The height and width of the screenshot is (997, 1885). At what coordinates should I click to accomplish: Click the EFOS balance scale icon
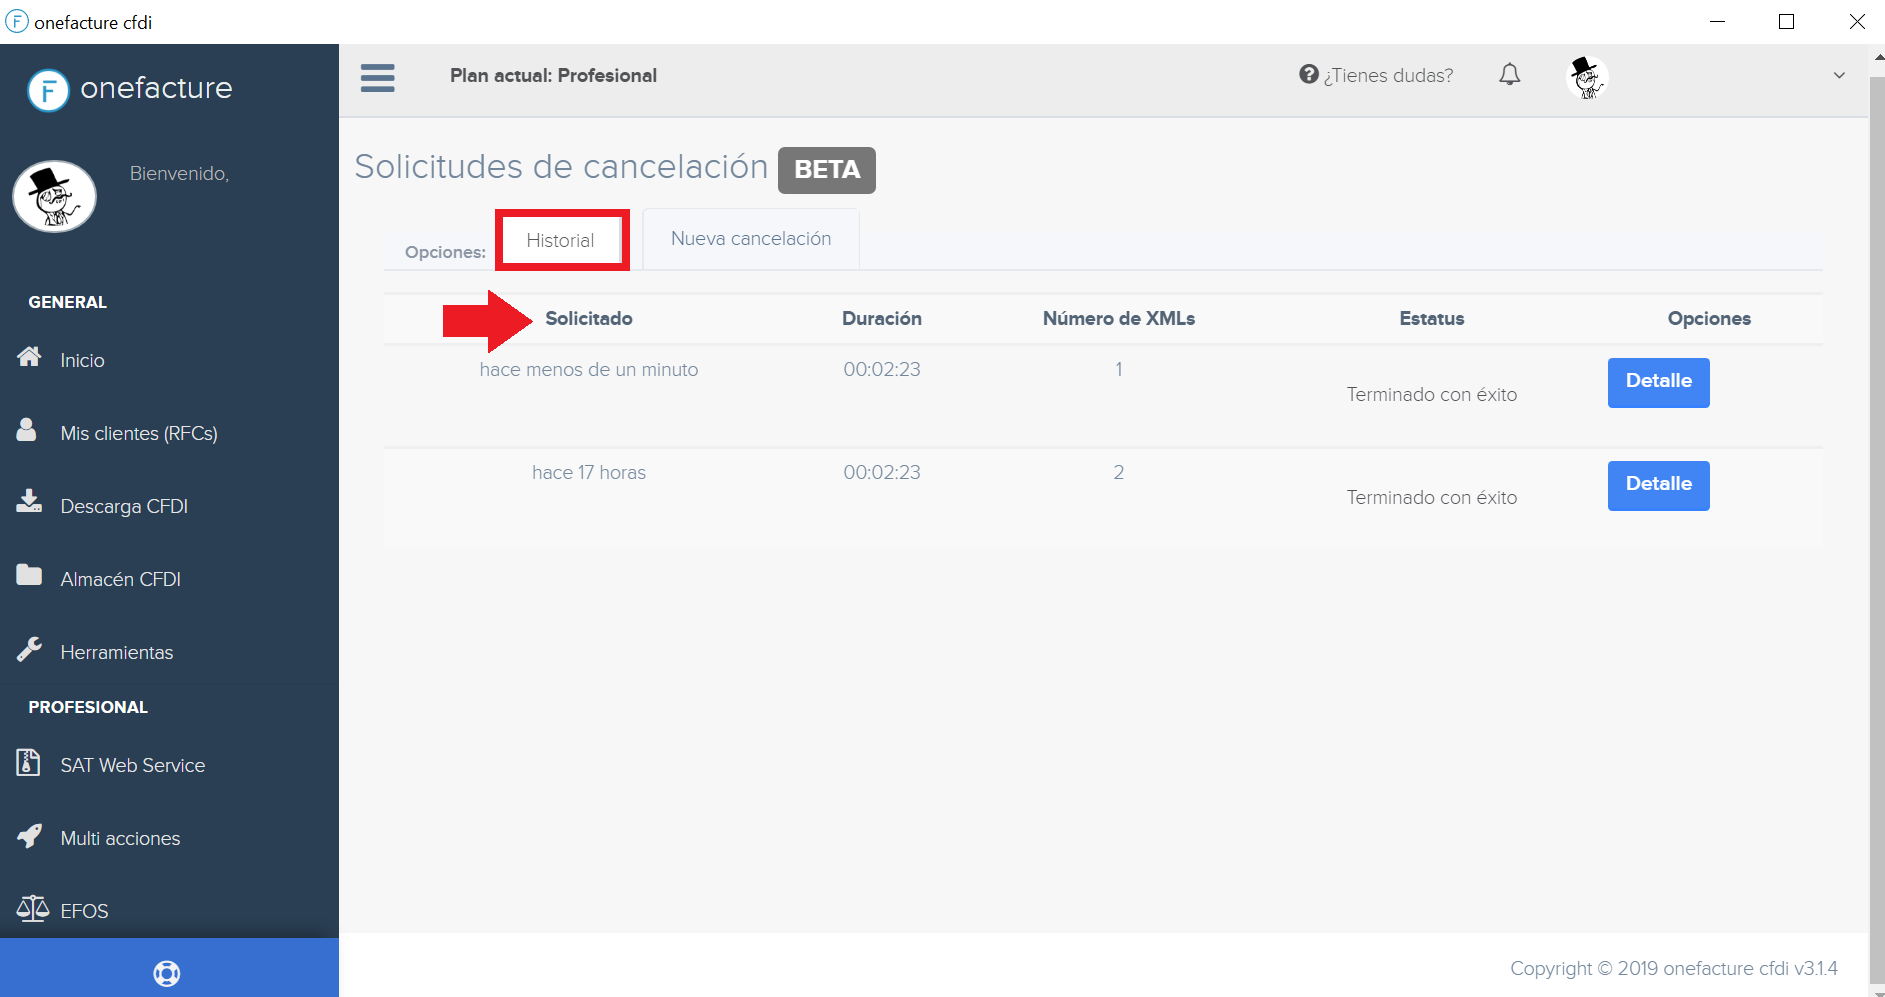(32, 908)
